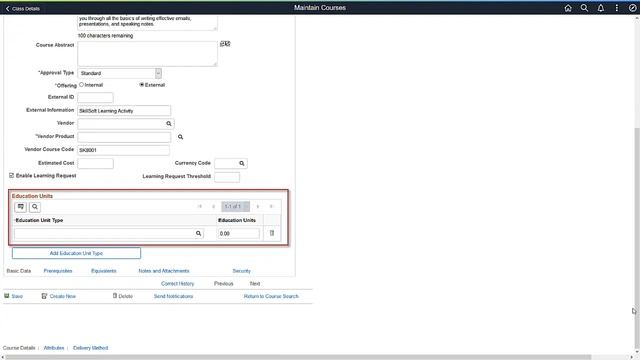This screenshot has width=640, height=360.
Task: Click the Learning Request Threshold field
Action: coord(227,177)
